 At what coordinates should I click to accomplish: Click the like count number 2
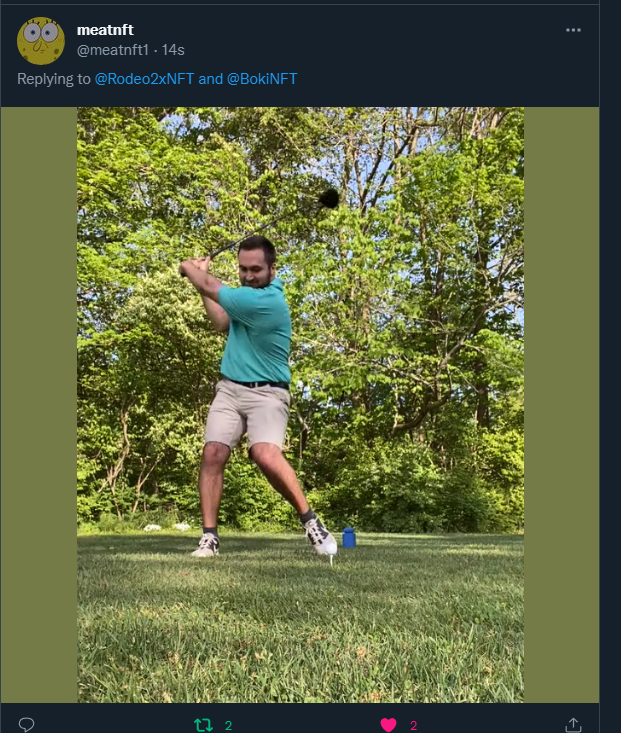pyautogui.click(x=413, y=726)
